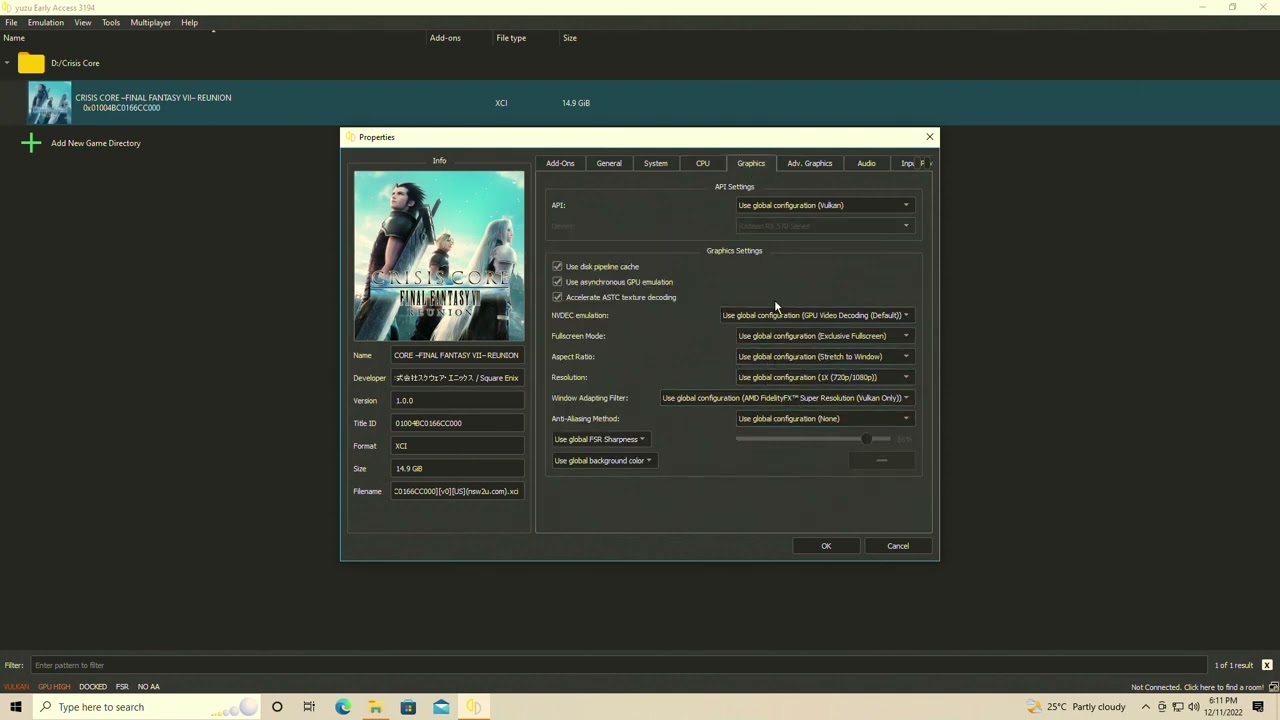Viewport: 1280px width, 720px height.
Task: Click the Sort by Size column header
Action: 569,38
